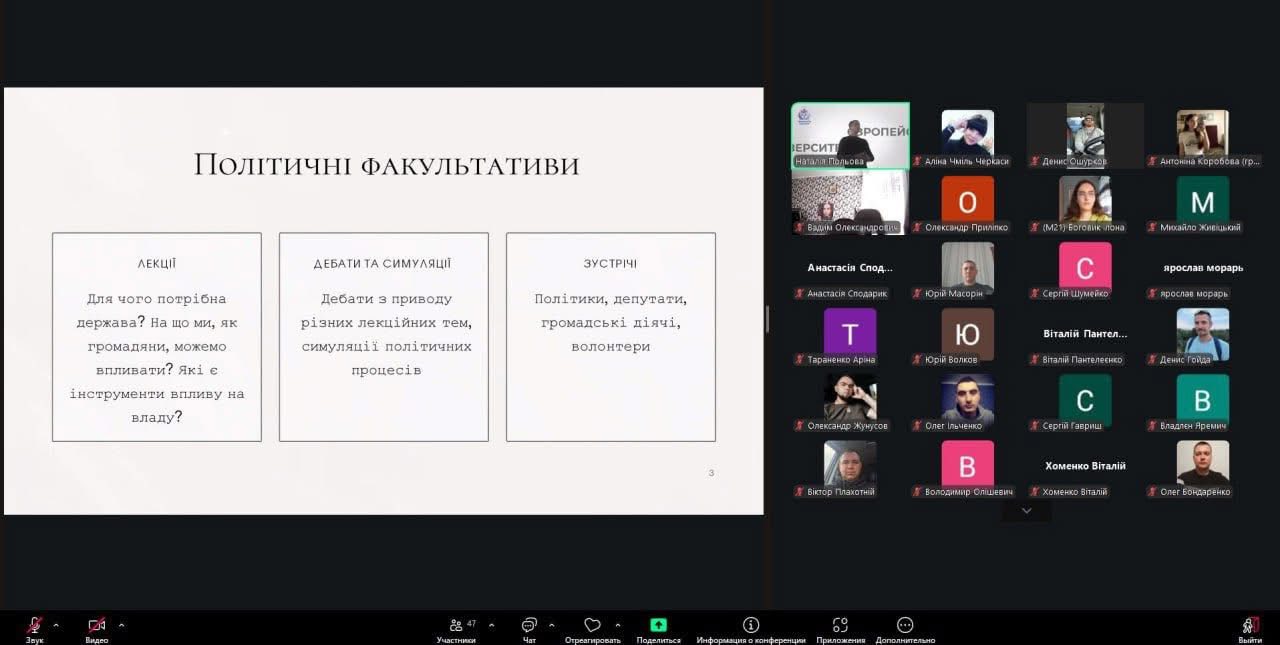
Task: Open audio options arrow next to Звук
Action: [x=56, y=625]
